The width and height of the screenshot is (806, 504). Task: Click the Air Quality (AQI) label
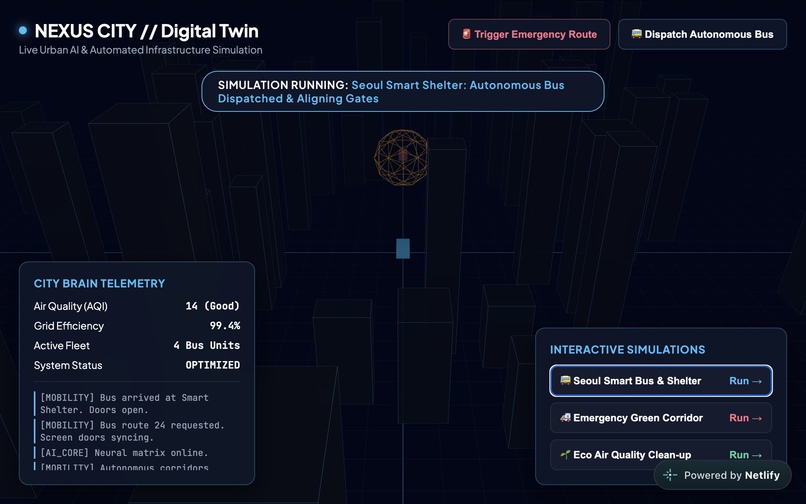(x=70, y=307)
